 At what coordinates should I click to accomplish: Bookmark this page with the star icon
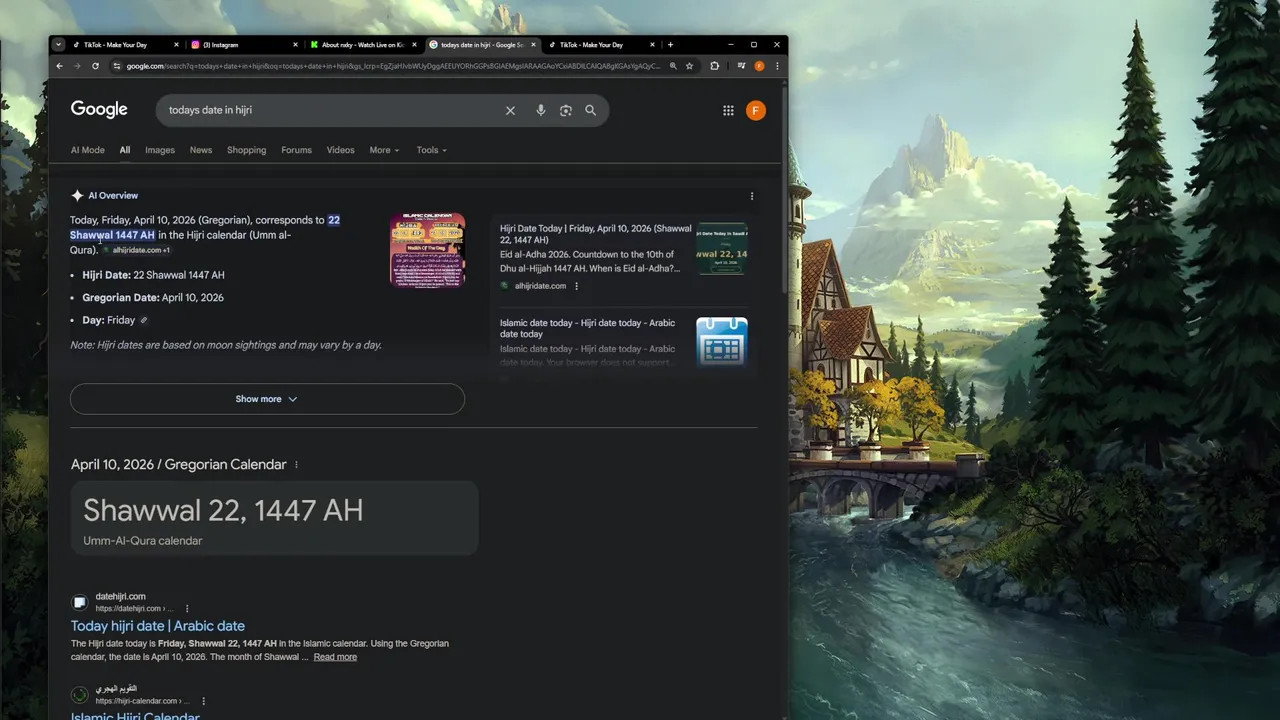coord(689,66)
